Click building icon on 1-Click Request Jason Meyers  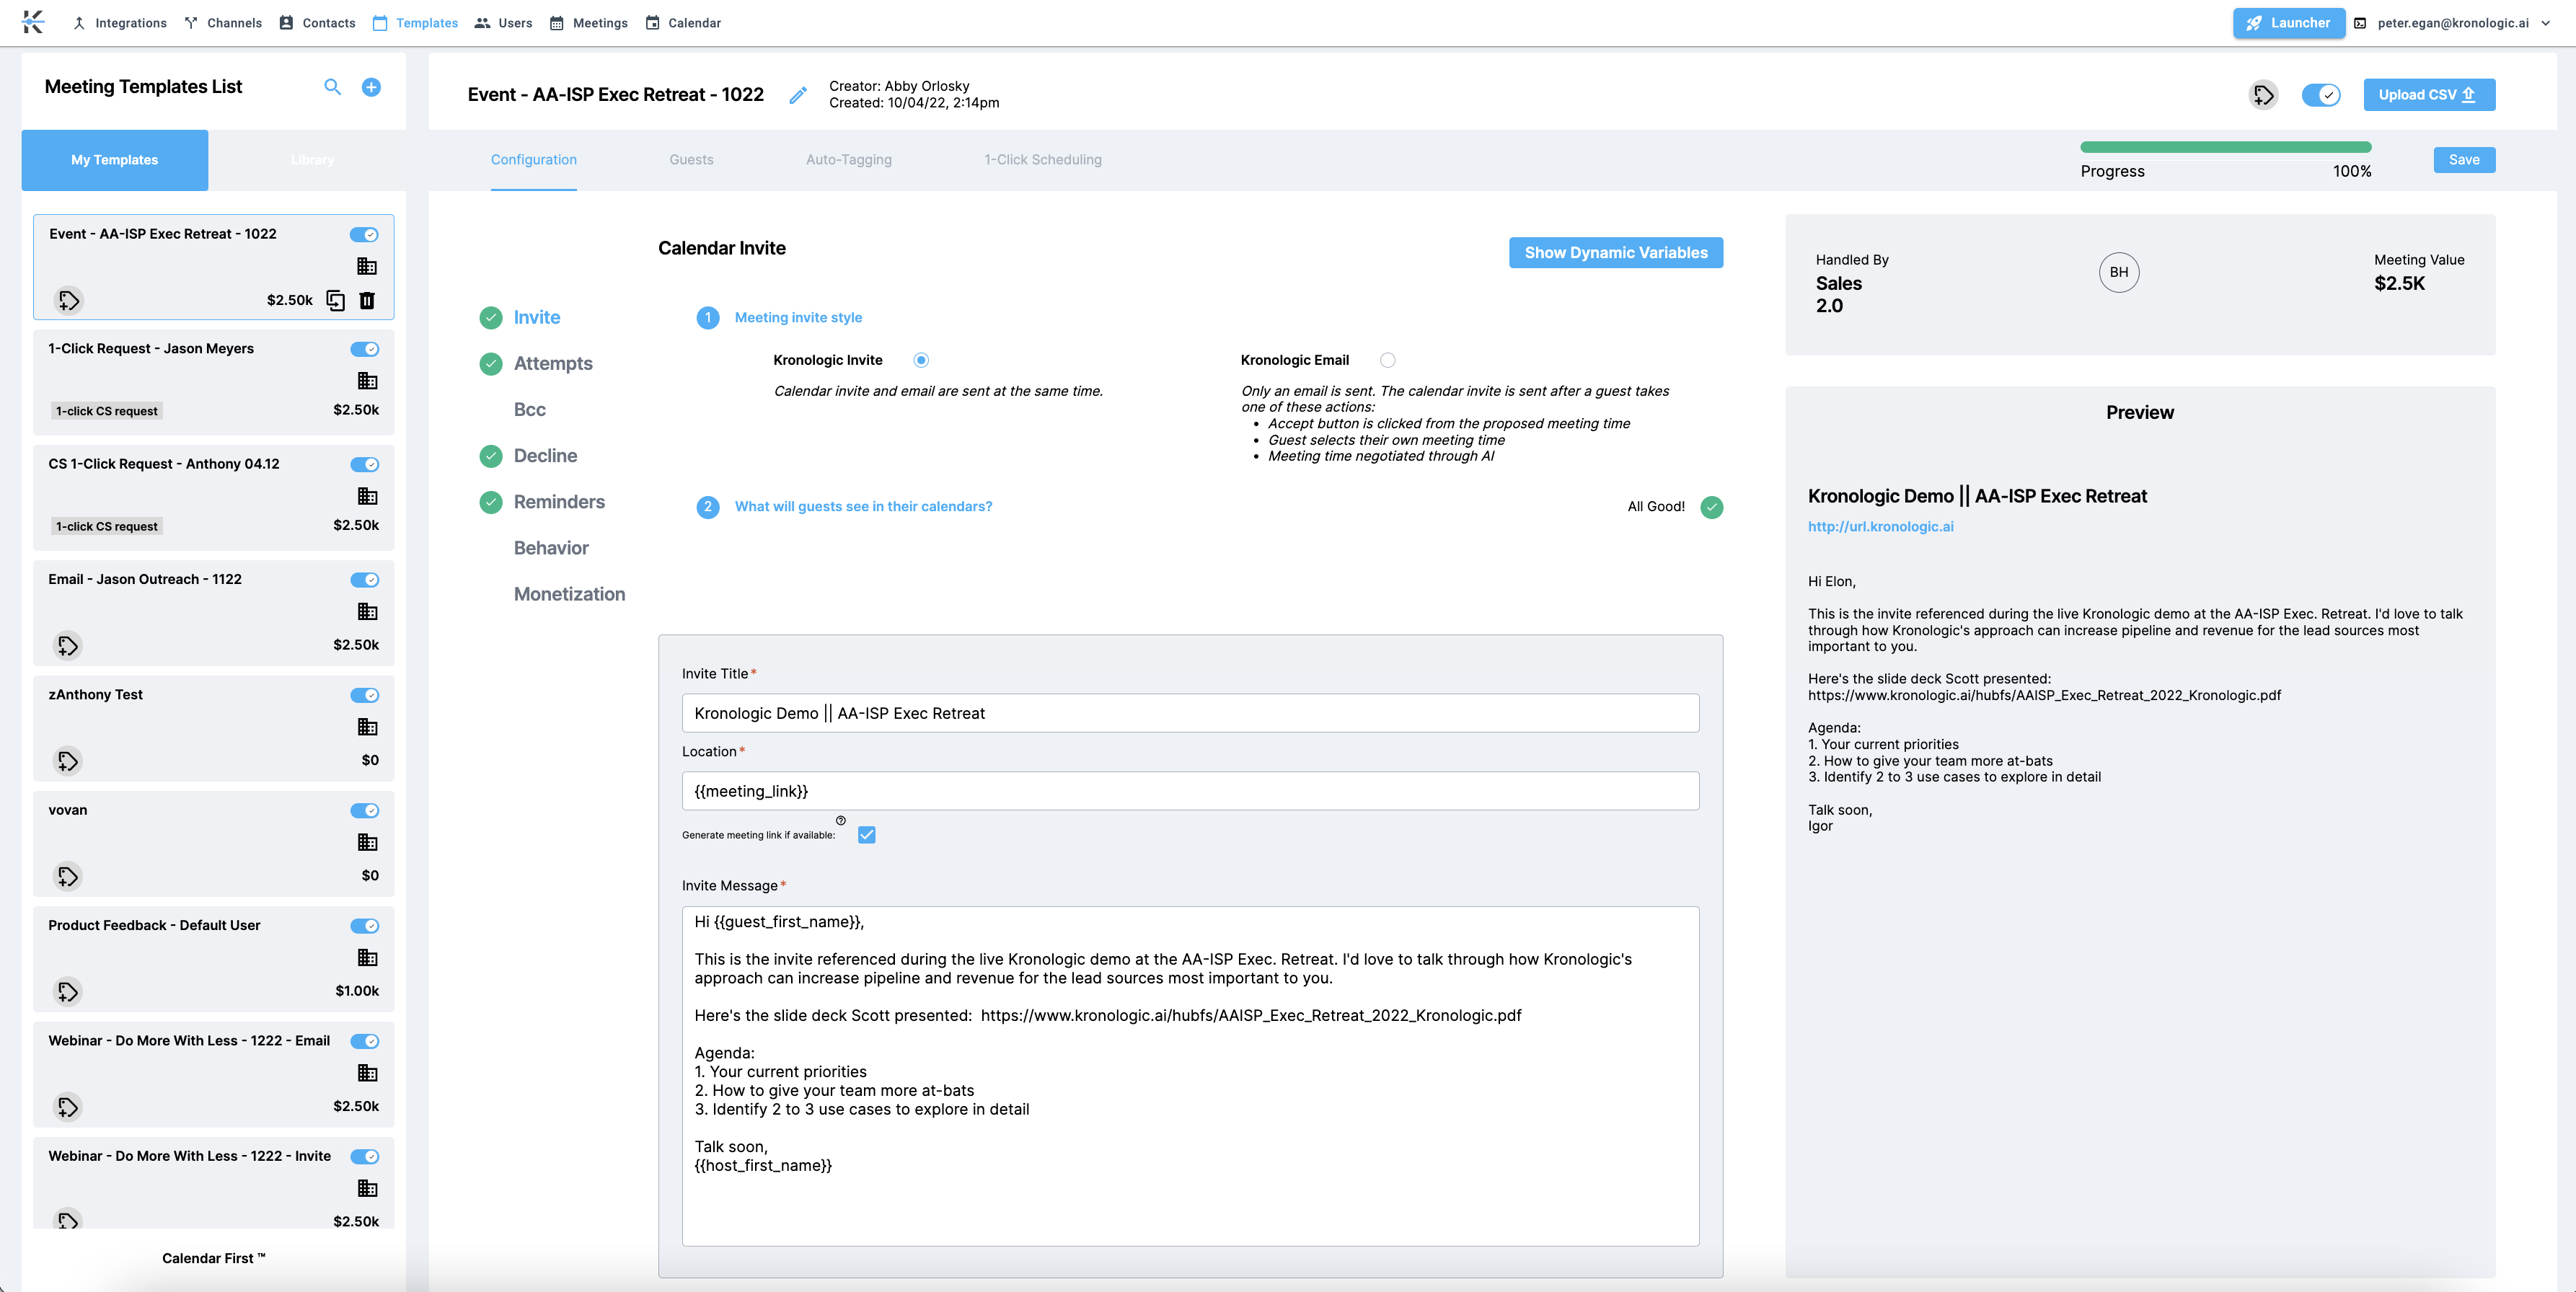pyautogui.click(x=367, y=381)
